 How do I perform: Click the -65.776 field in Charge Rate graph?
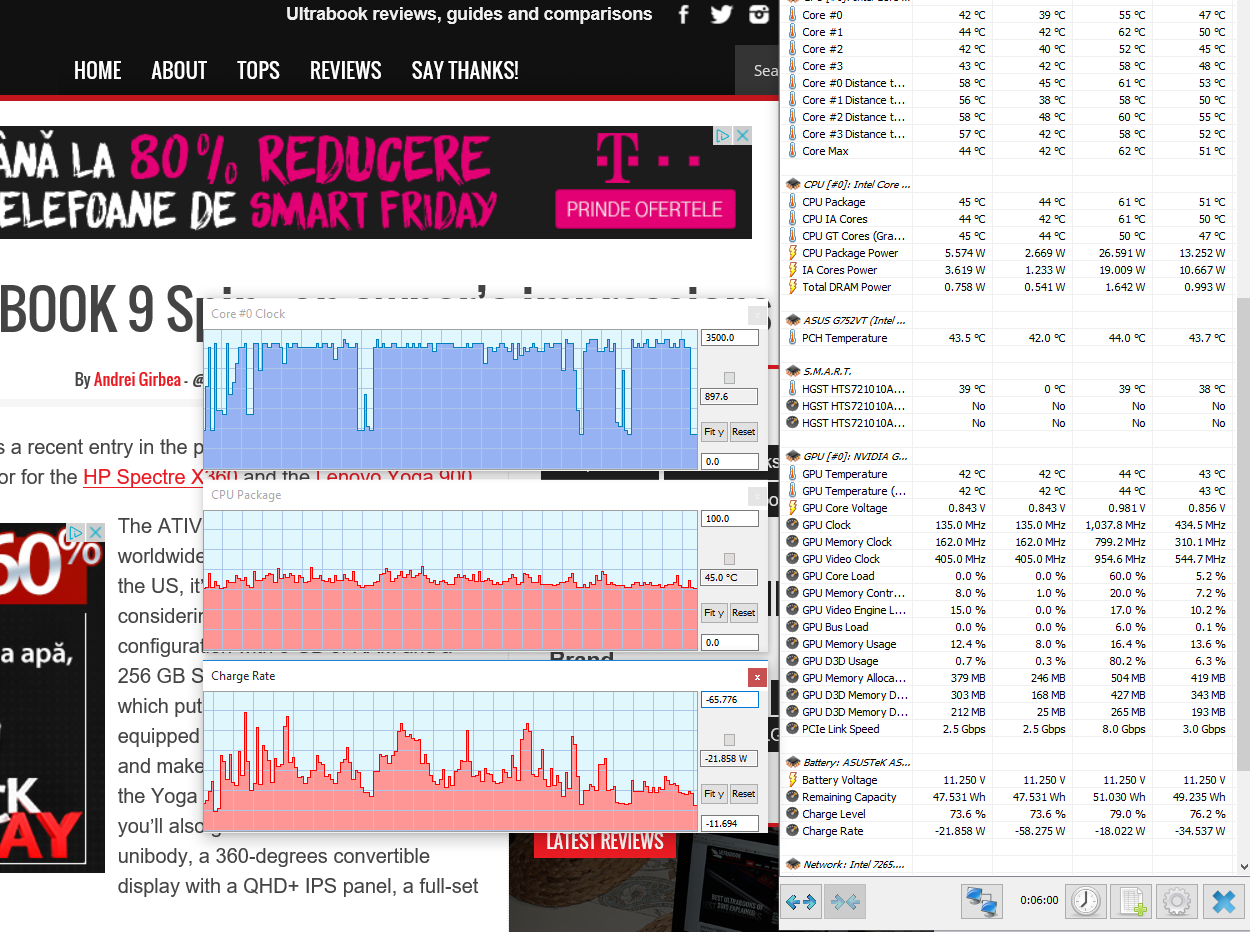(x=730, y=700)
